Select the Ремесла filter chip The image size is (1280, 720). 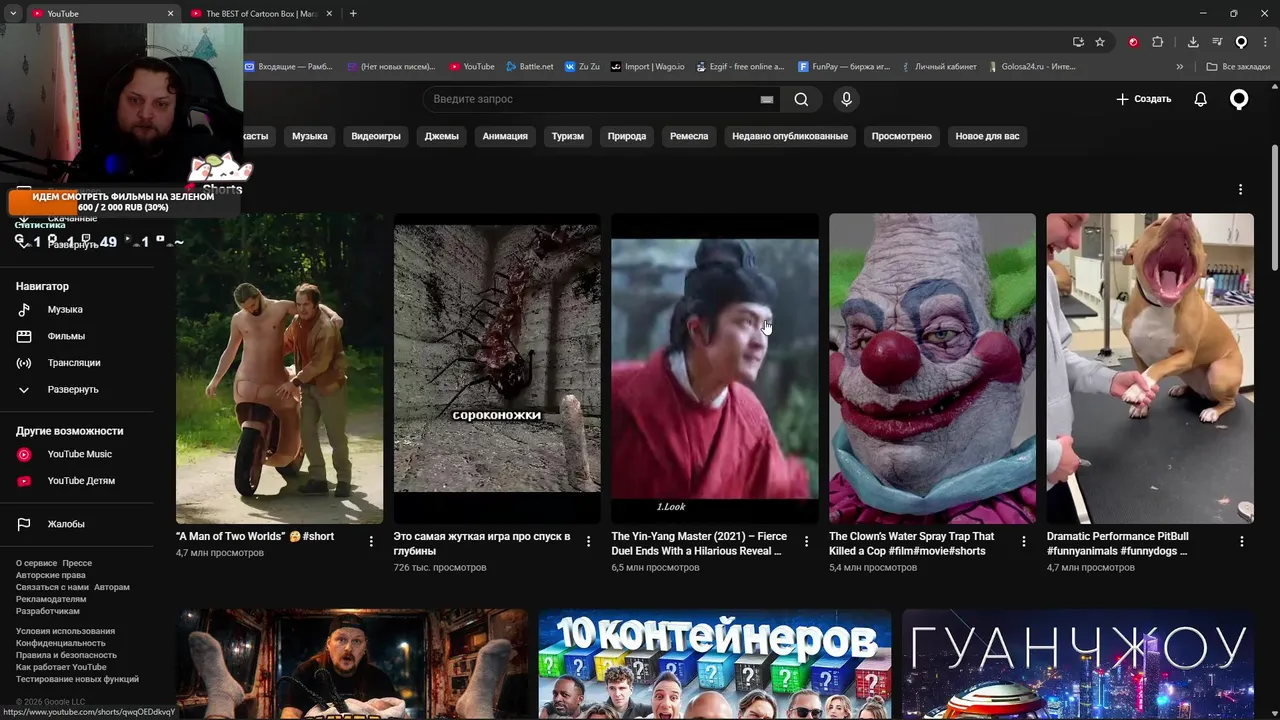[689, 136]
